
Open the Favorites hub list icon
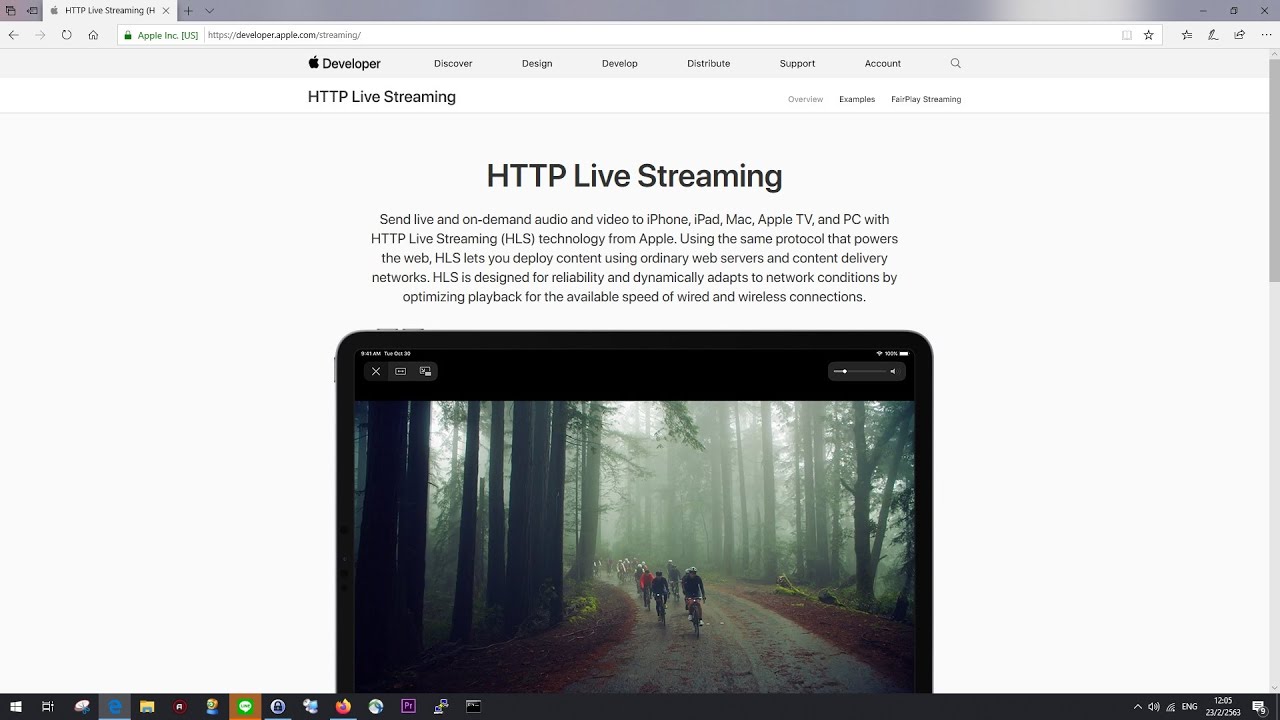1187,35
